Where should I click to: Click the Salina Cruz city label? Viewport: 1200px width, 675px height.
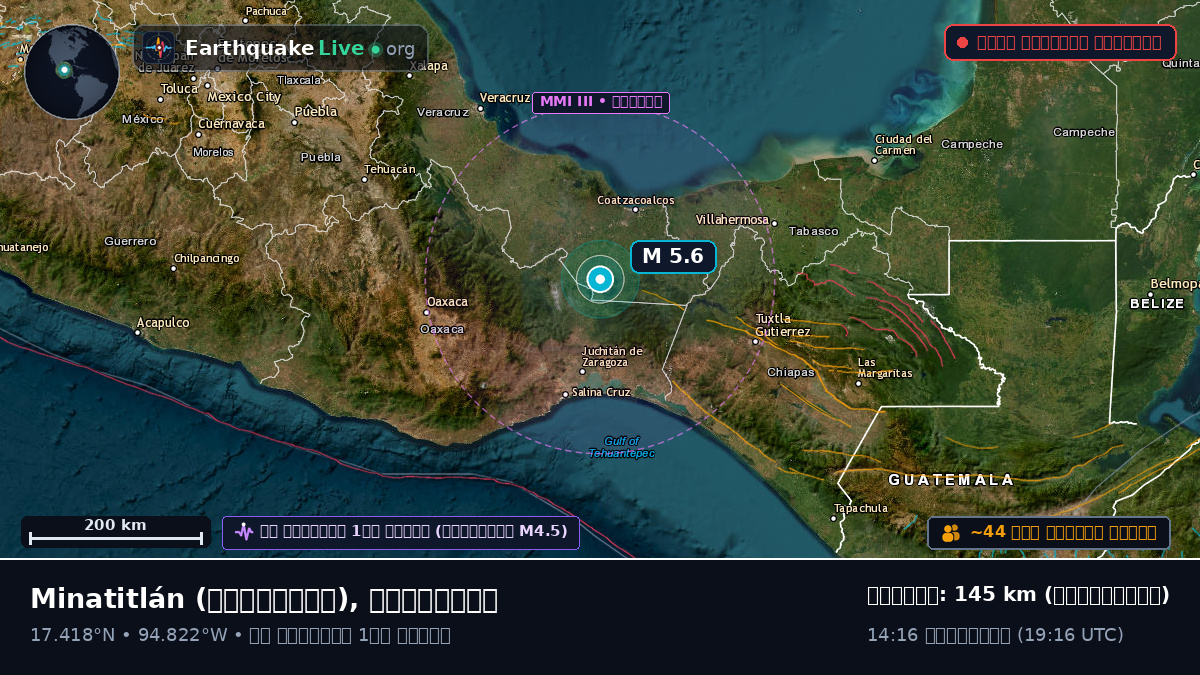click(601, 392)
